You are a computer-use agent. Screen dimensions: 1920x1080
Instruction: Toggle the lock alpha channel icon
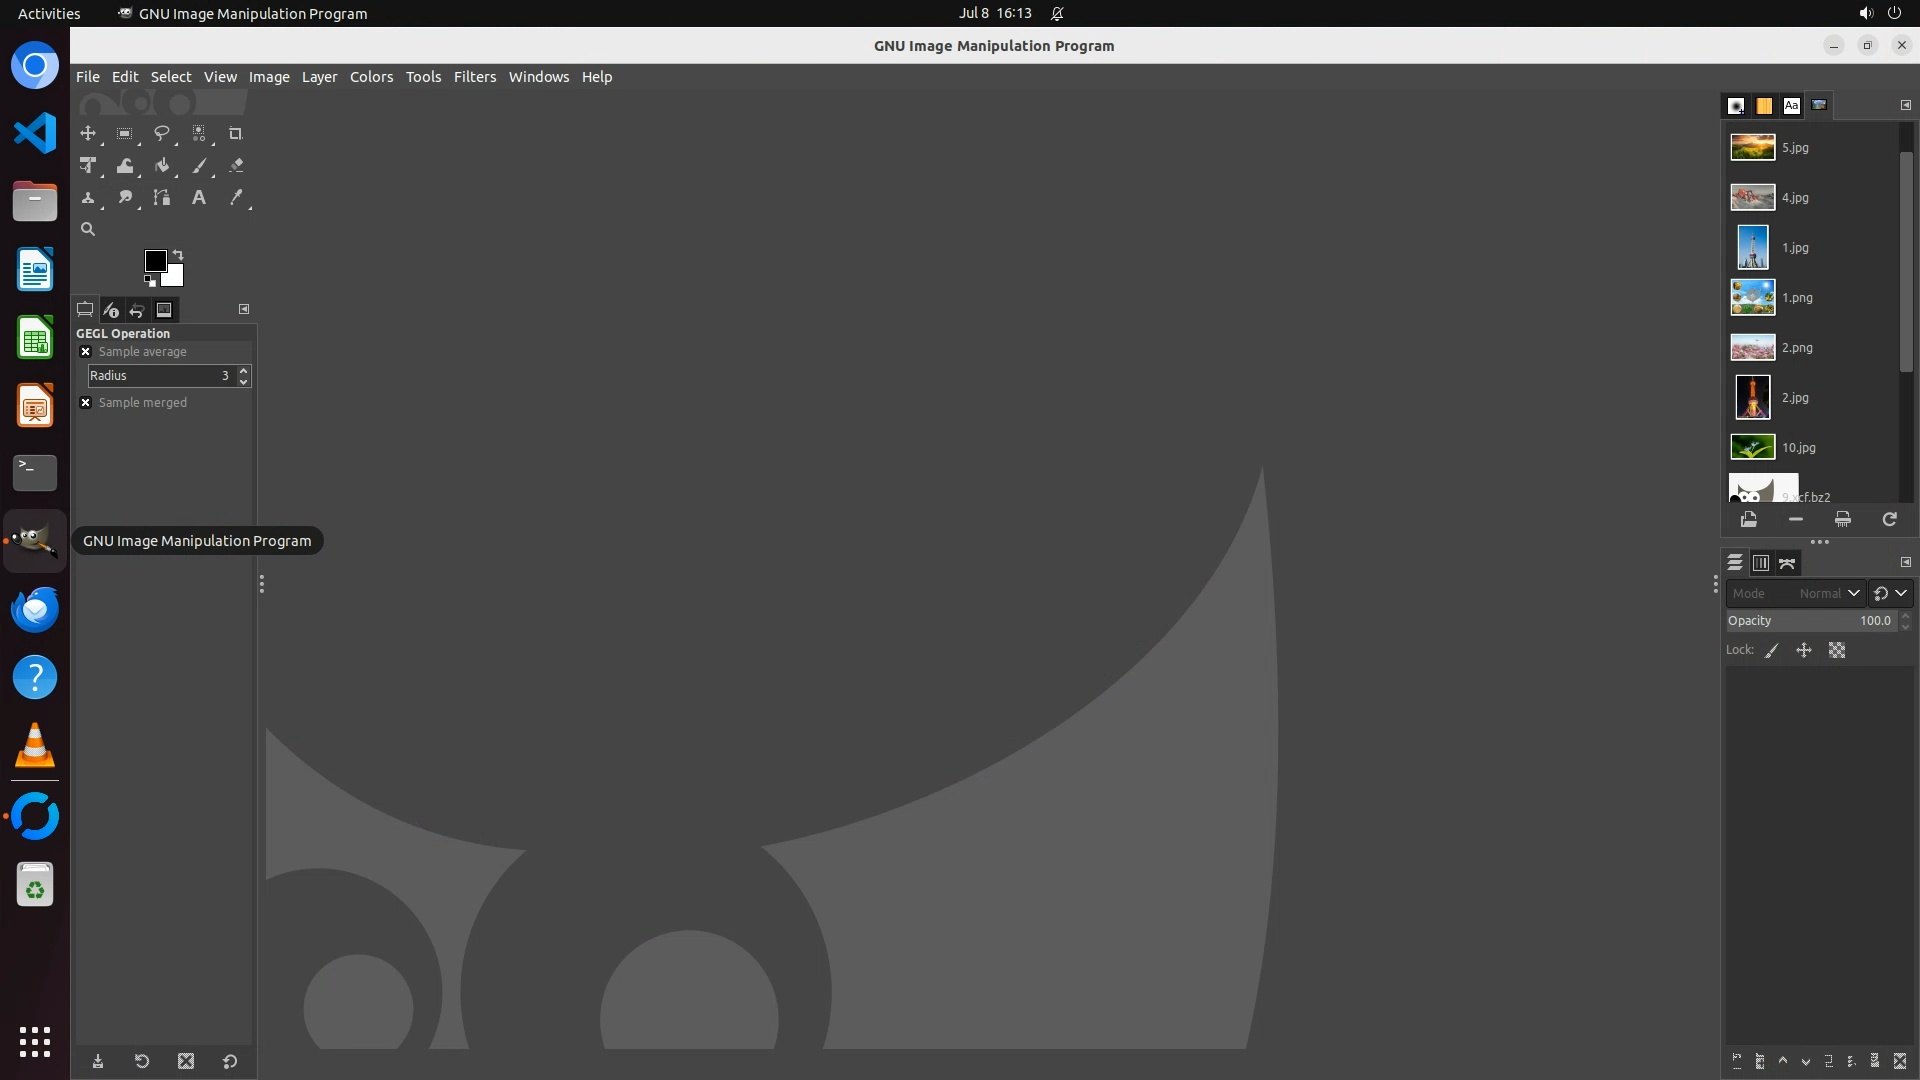click(1837, 650)
